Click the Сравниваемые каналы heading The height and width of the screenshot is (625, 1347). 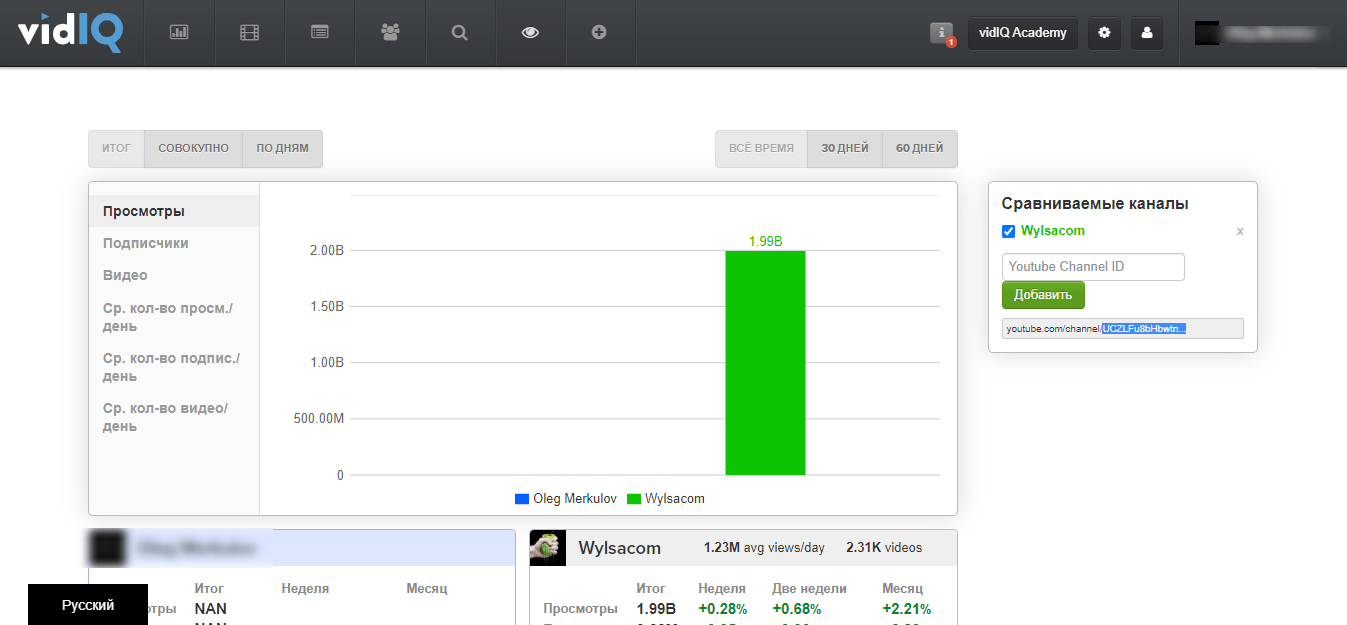pyautogui.click(x=1095, y=204)
